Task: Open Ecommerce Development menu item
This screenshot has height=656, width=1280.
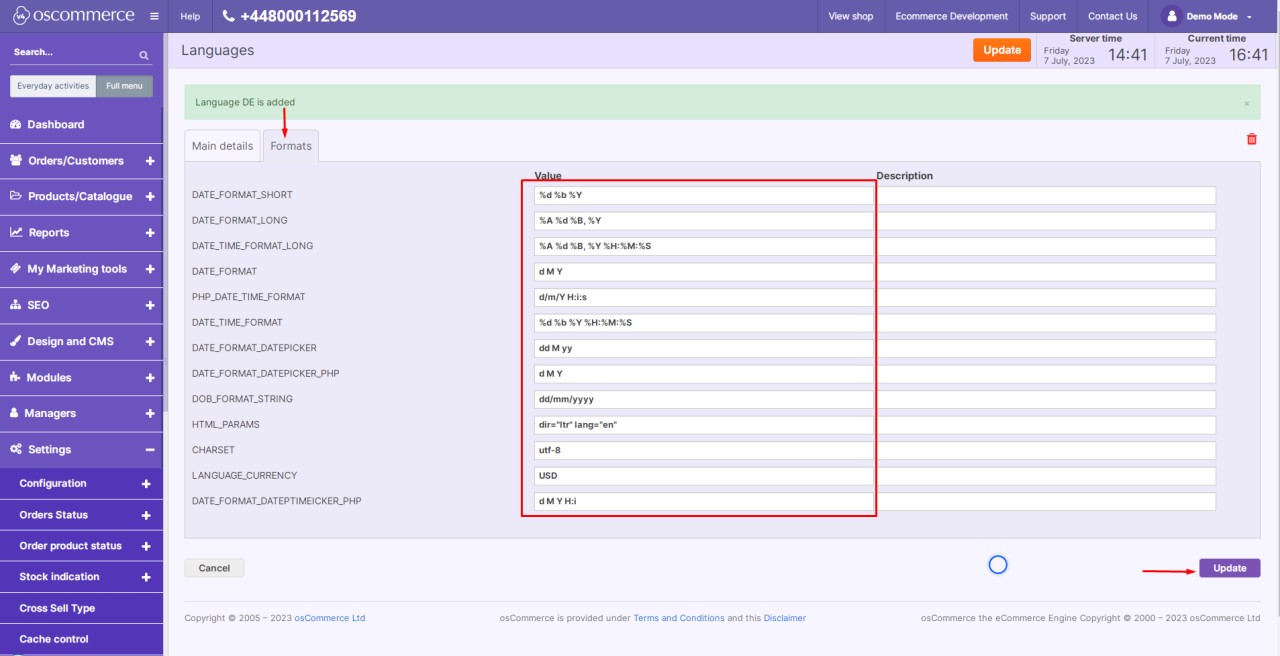Action: point(952,16)
